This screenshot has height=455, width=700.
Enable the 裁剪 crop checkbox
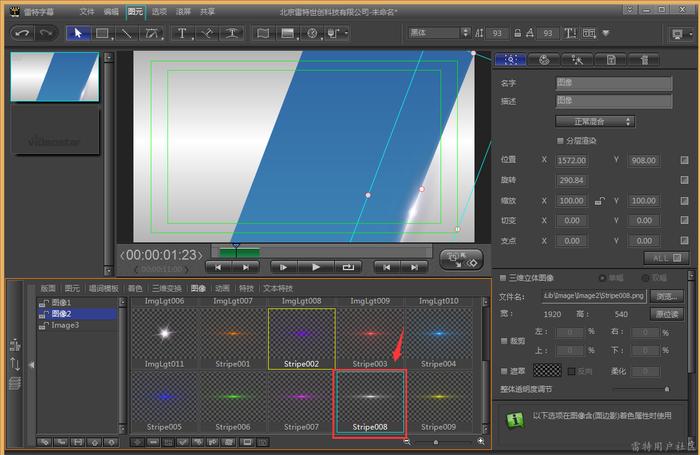coord(504,341)
